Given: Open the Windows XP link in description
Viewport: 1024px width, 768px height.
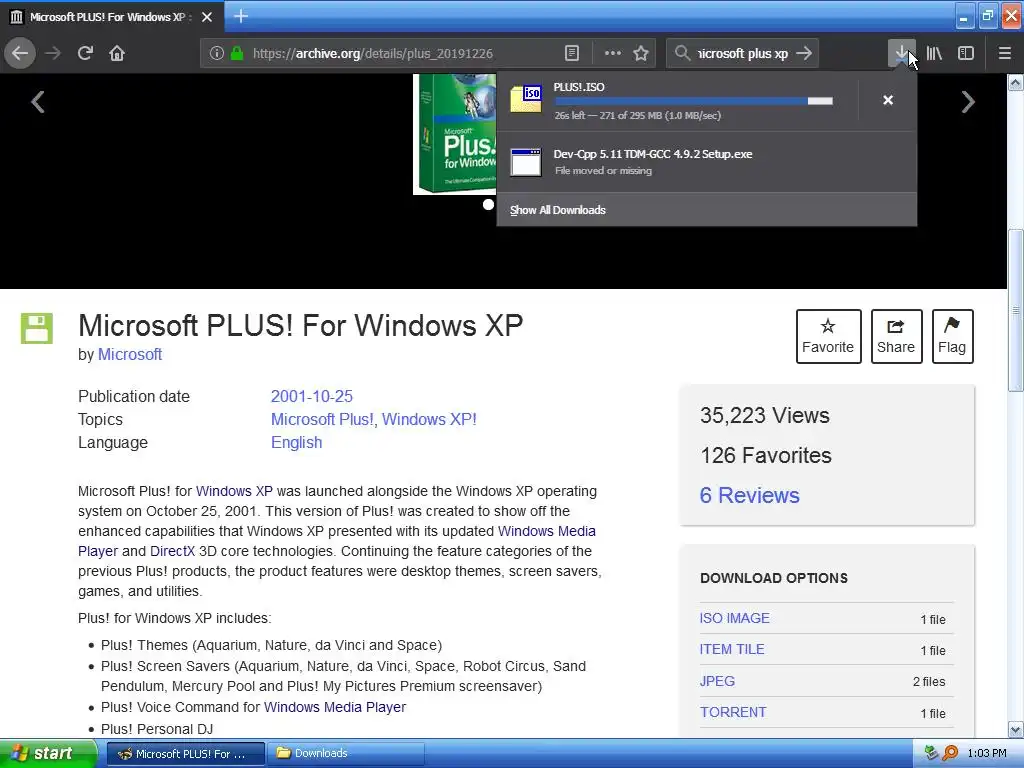Looking at the screenshot, I should coord(234,491).
